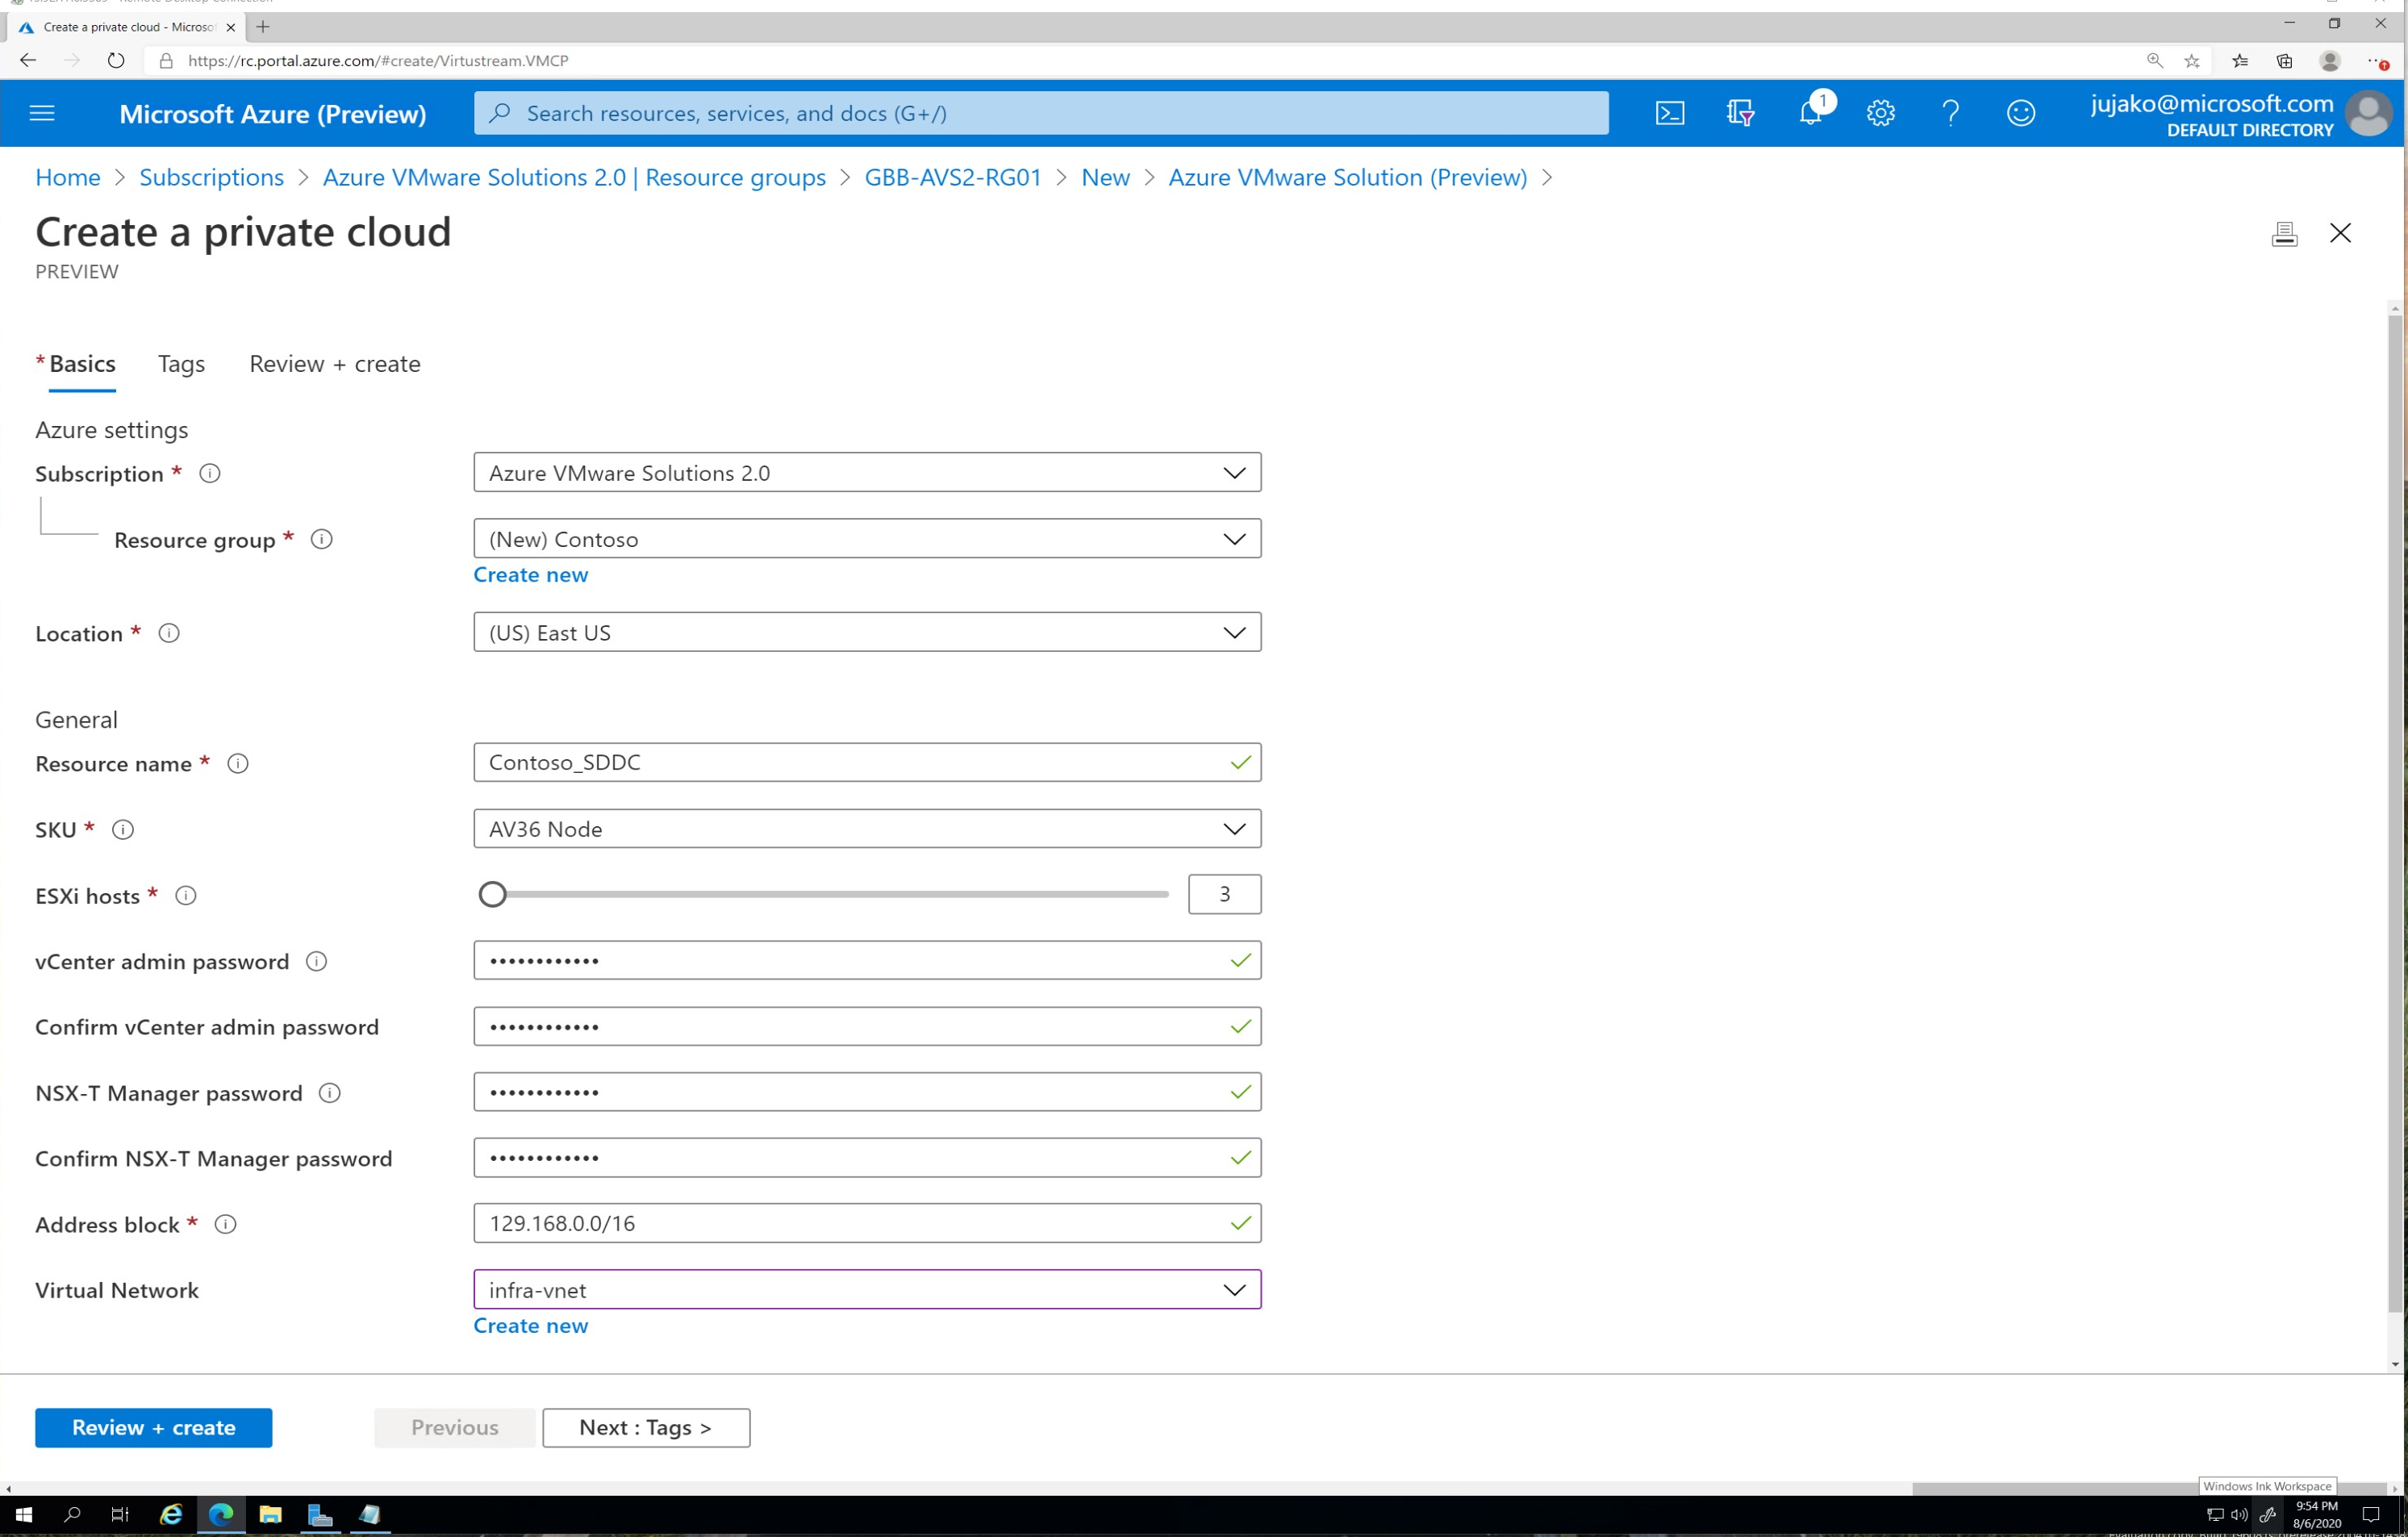Open the notifications bell
The width and height of the screenshot is (2408, 1537).
pos(1810,113)
